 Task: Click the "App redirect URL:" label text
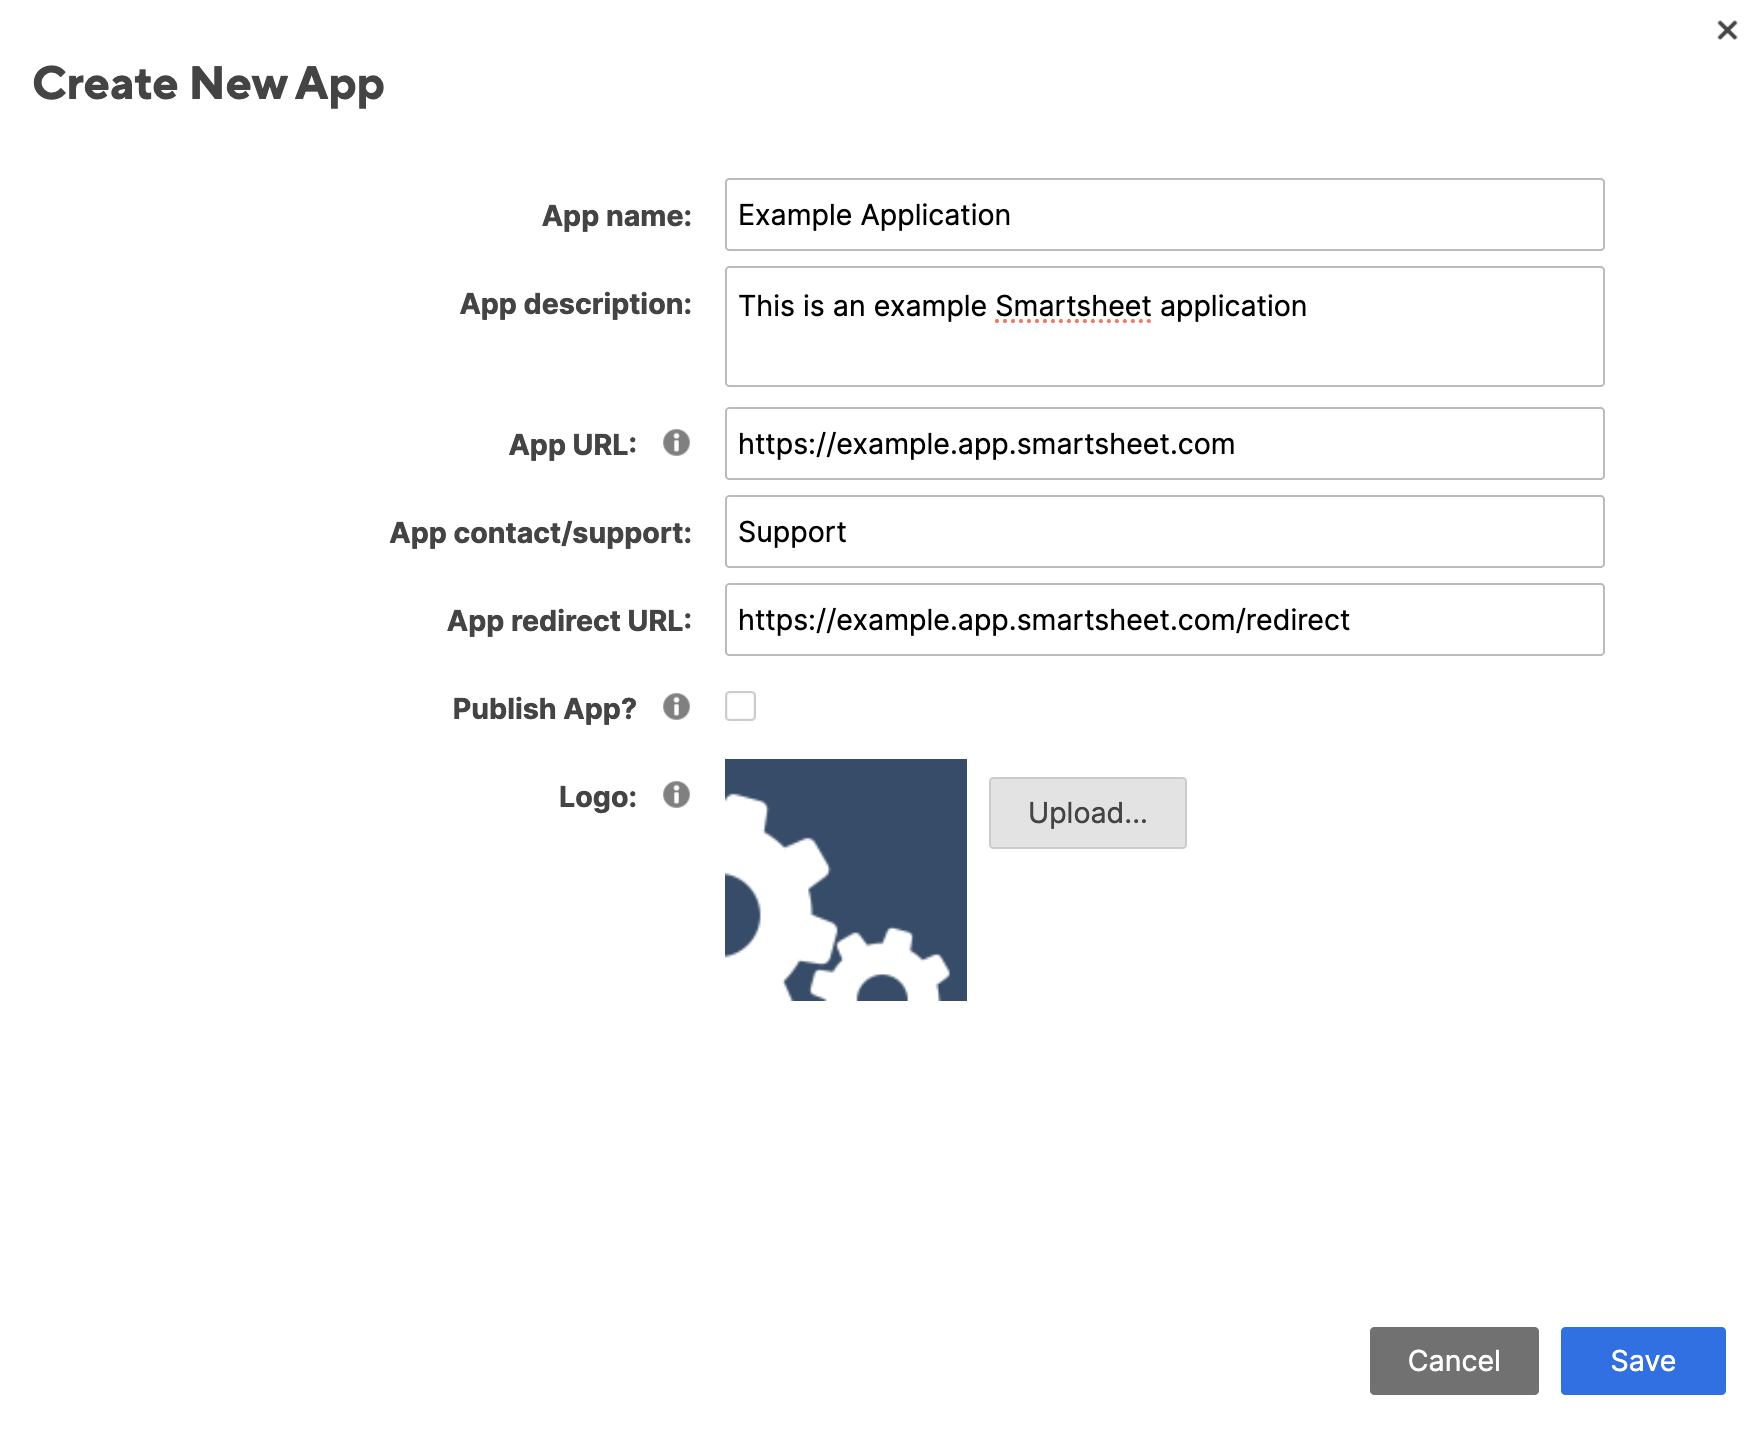click(x=569, y=621)
